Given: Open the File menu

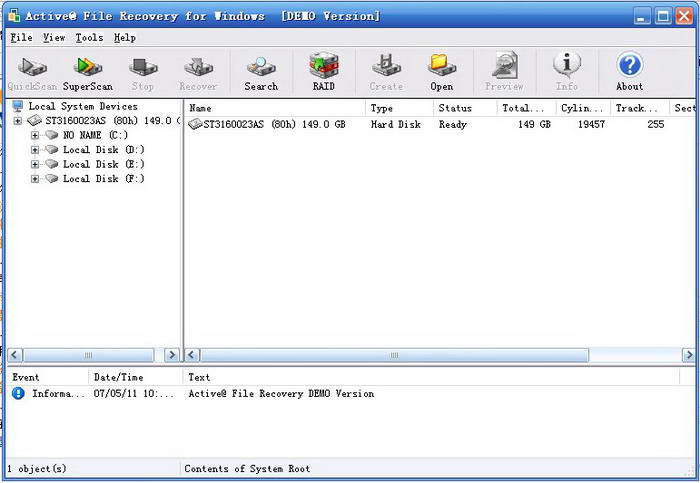Looking at the screenshot, I should [x=21, y=37].
